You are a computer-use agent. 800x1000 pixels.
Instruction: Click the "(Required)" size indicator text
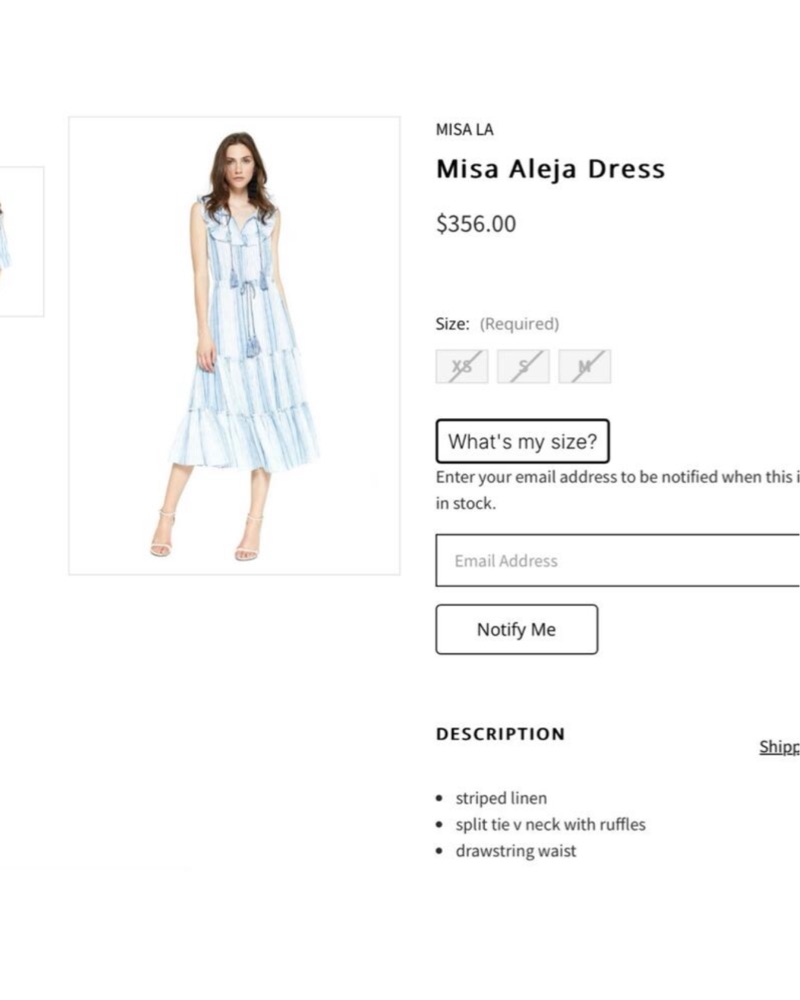[519, 324]
